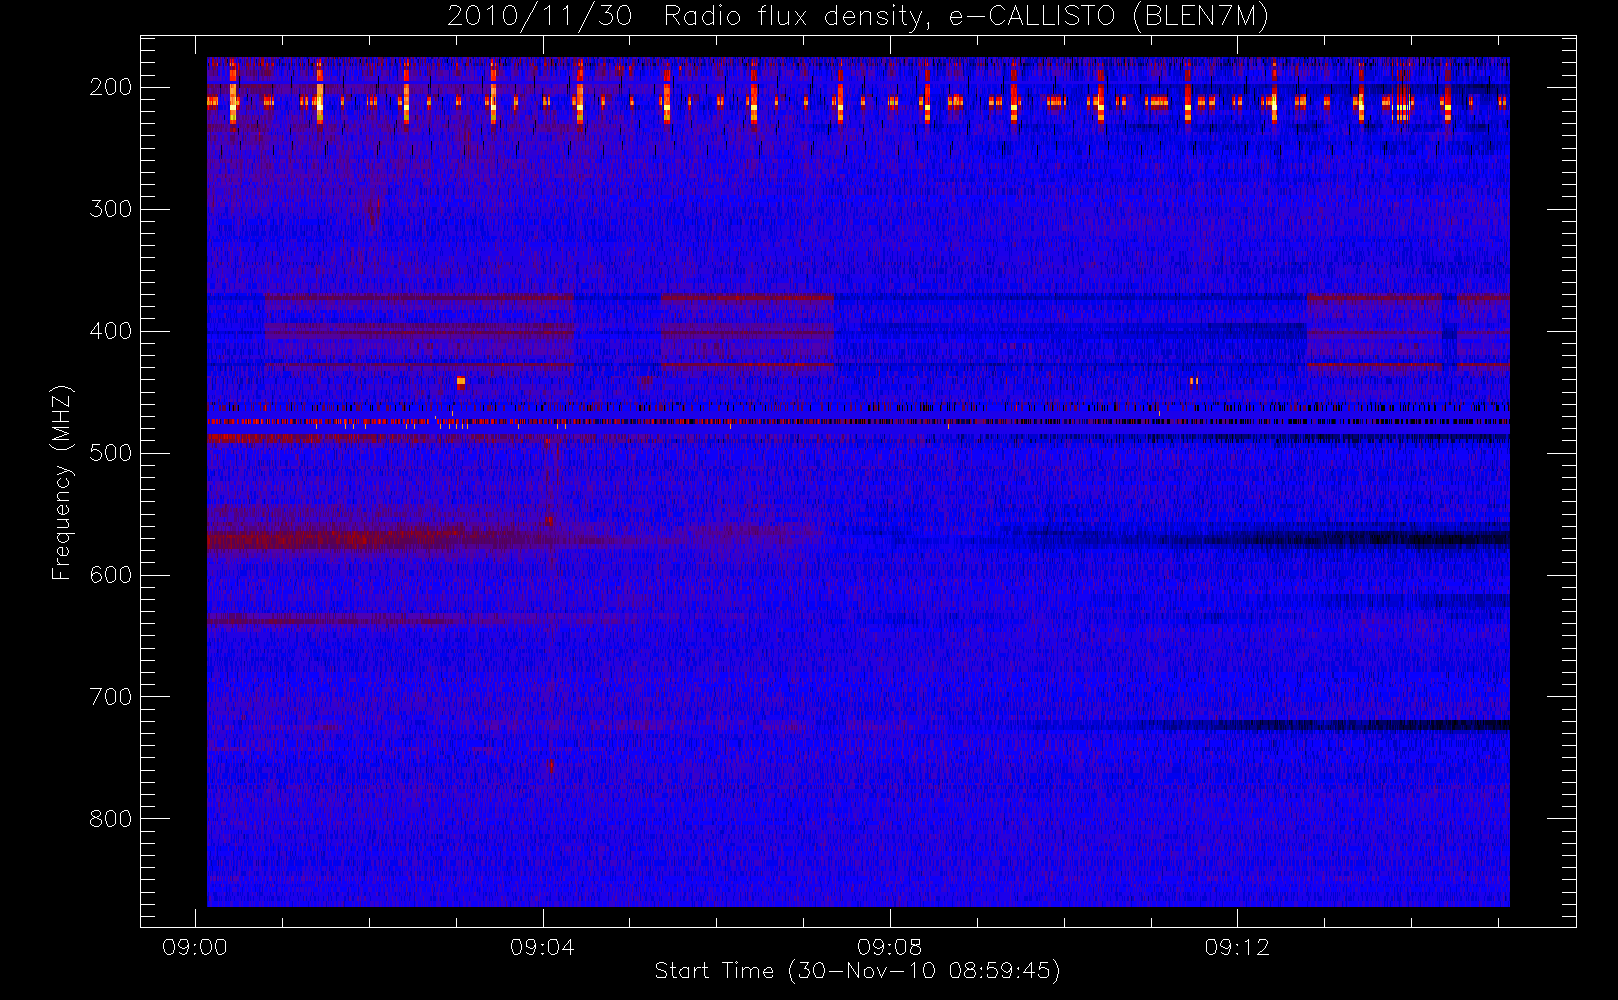This screenshot has width=1618, height=1000.
Task: Click the 09:08 time axis label
Action: tap(889, 947)
